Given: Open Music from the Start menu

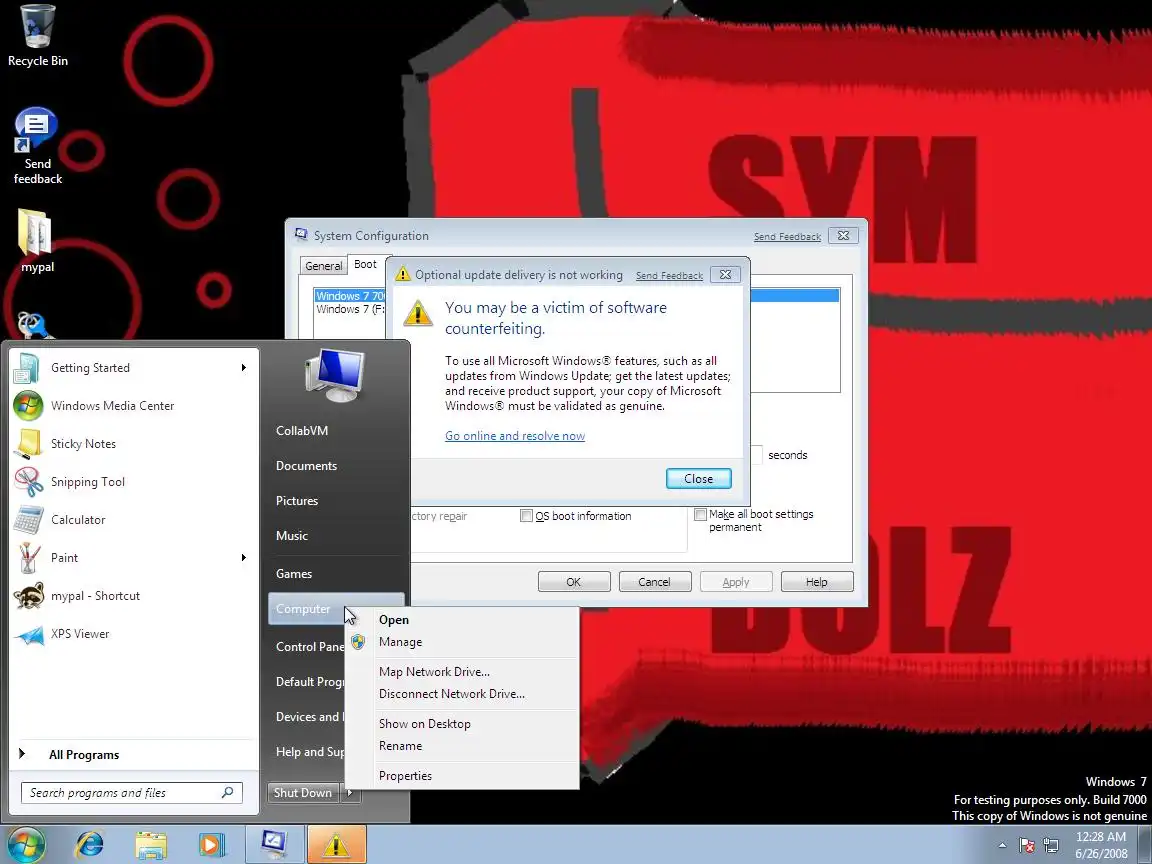Looking at the screenshot, I should 292,536.
